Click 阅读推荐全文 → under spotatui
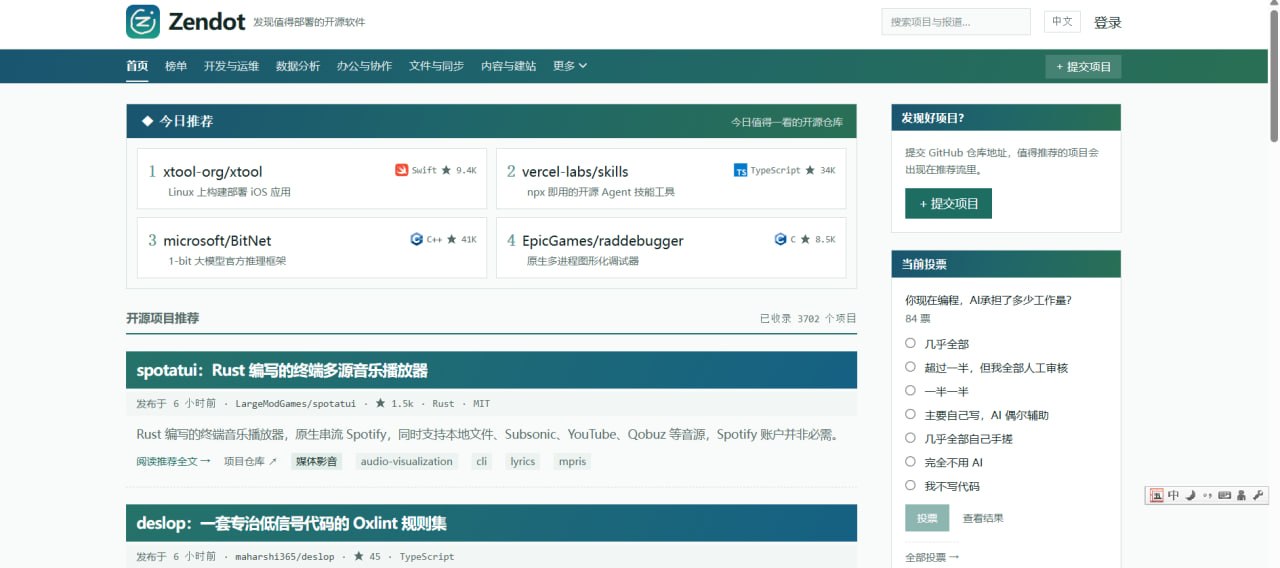The width and height of the screenshot is (1280, 568). (x=174, y=461)
